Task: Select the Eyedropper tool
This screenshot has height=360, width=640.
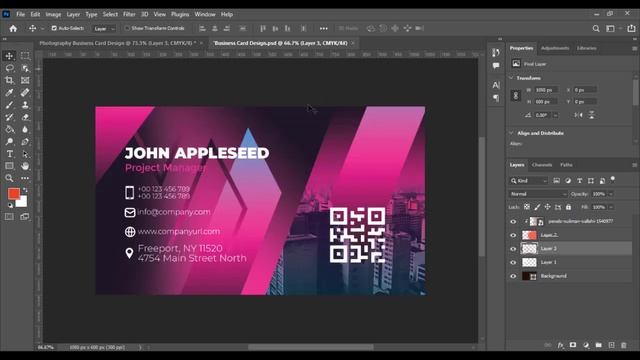Action: (9, 92)
